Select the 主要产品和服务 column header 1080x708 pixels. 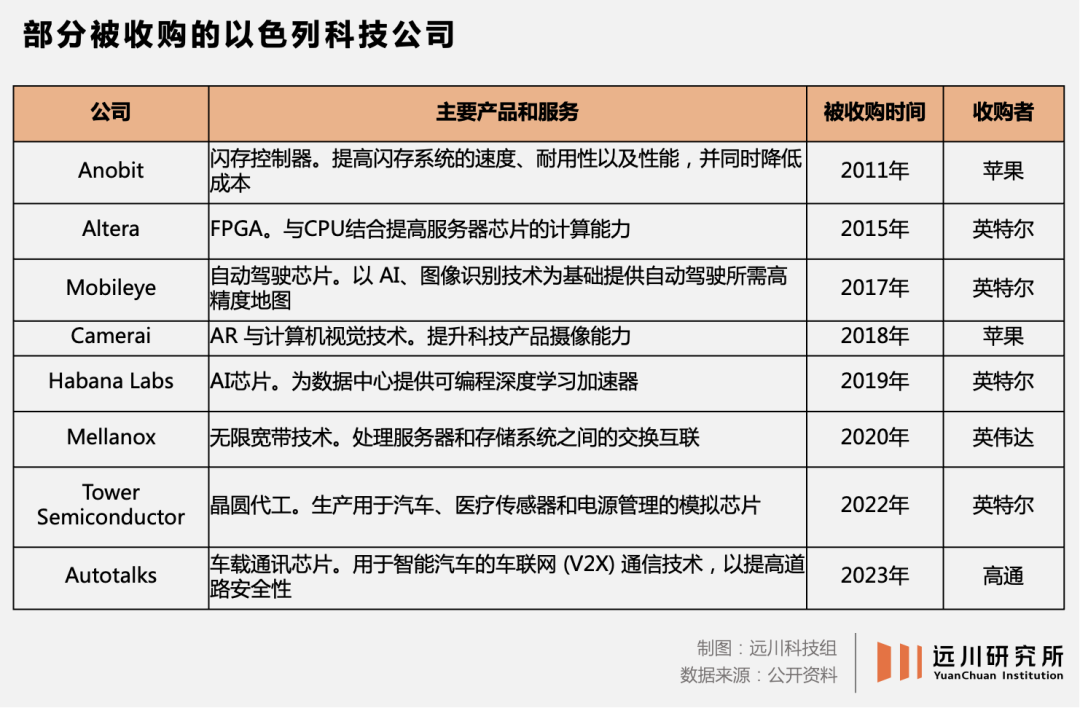point(508,112)
